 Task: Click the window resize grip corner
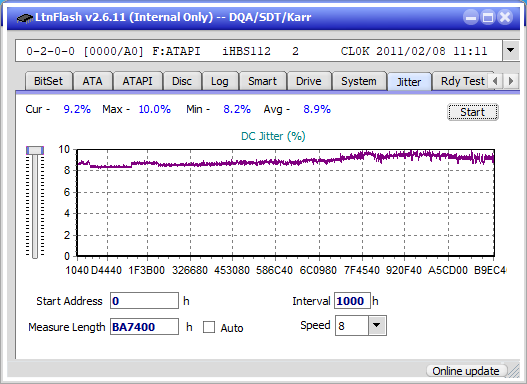pos(514,371)
